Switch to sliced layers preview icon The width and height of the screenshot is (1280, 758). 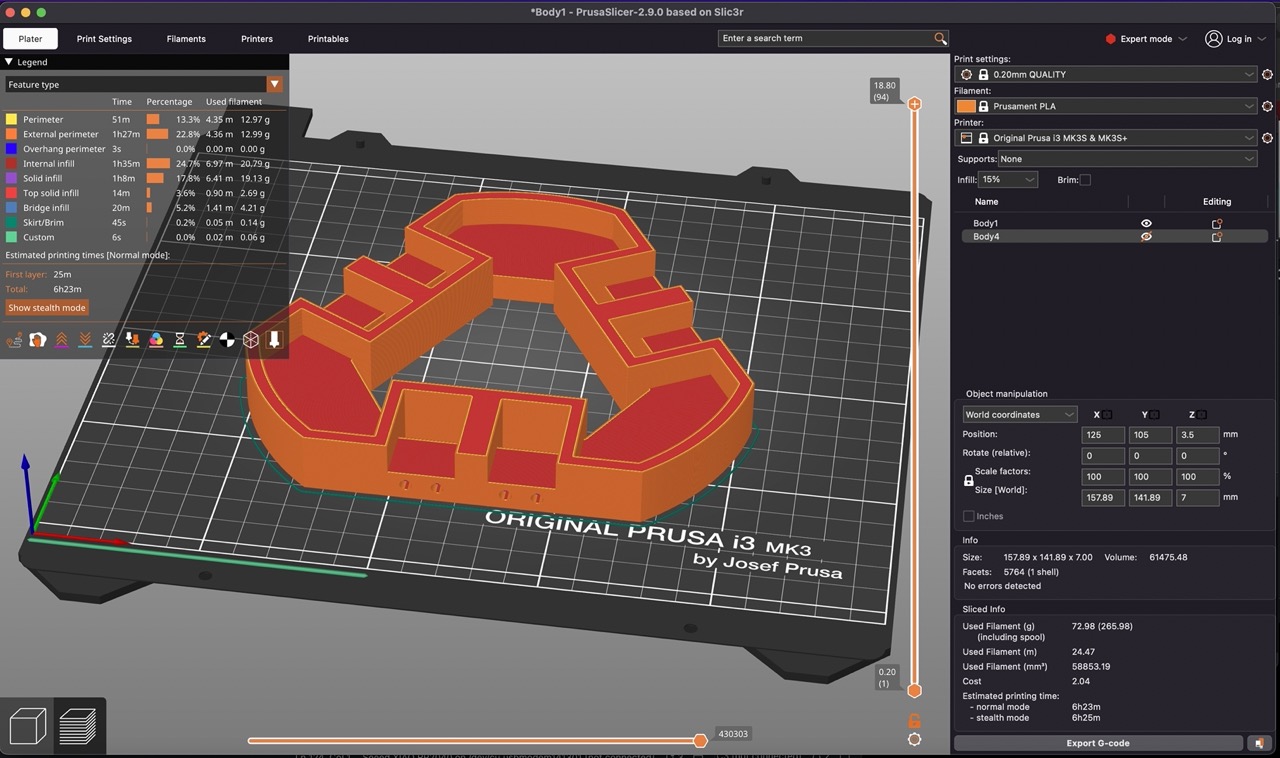pos(78,726)
